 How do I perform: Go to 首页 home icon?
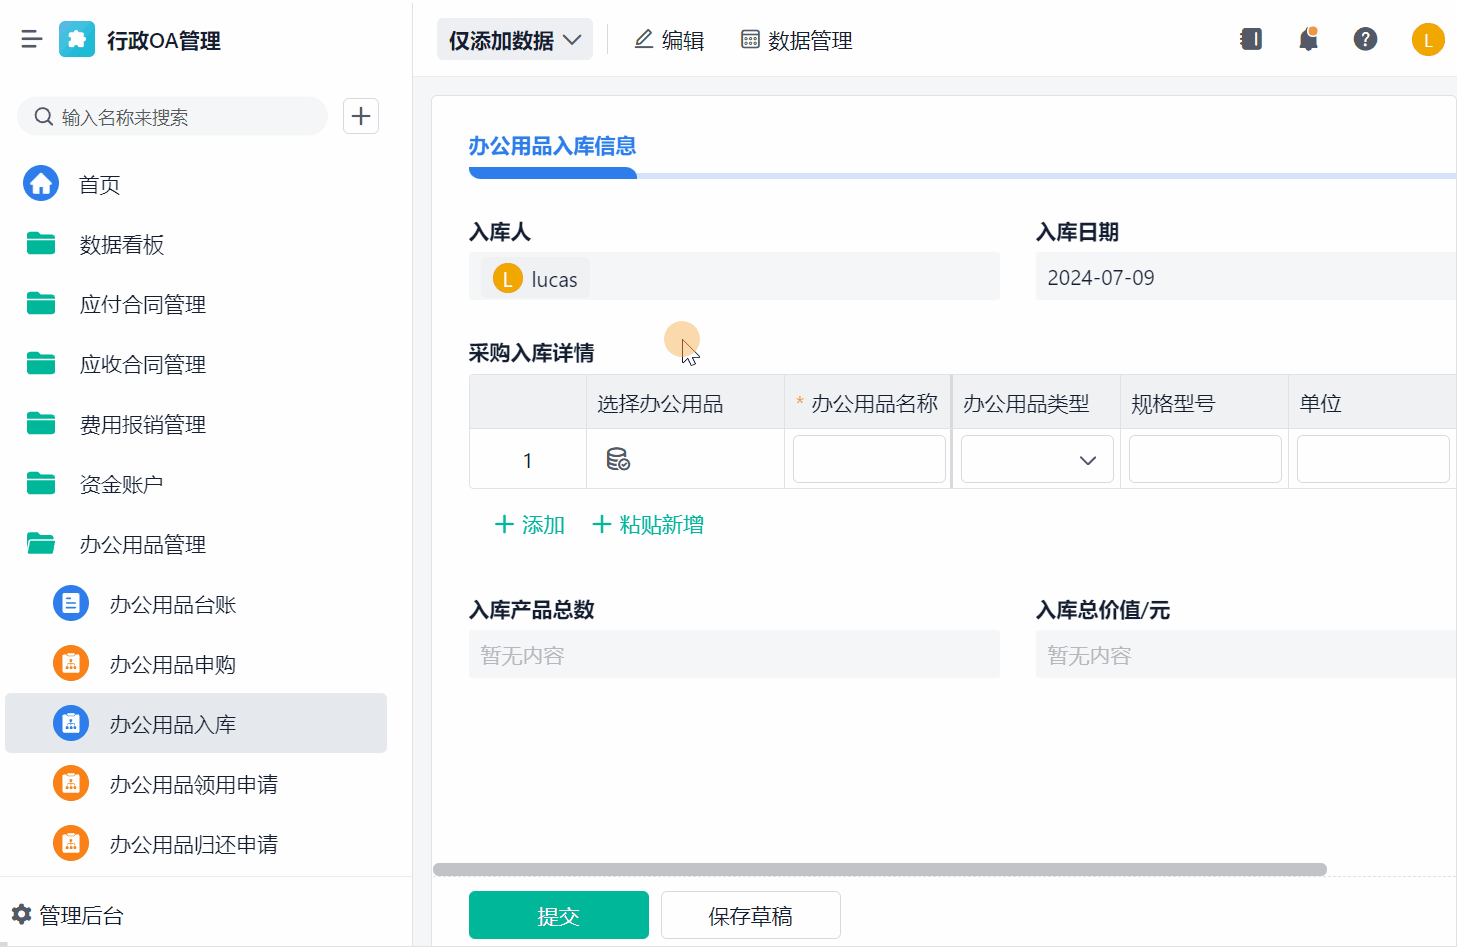[41, 184]
